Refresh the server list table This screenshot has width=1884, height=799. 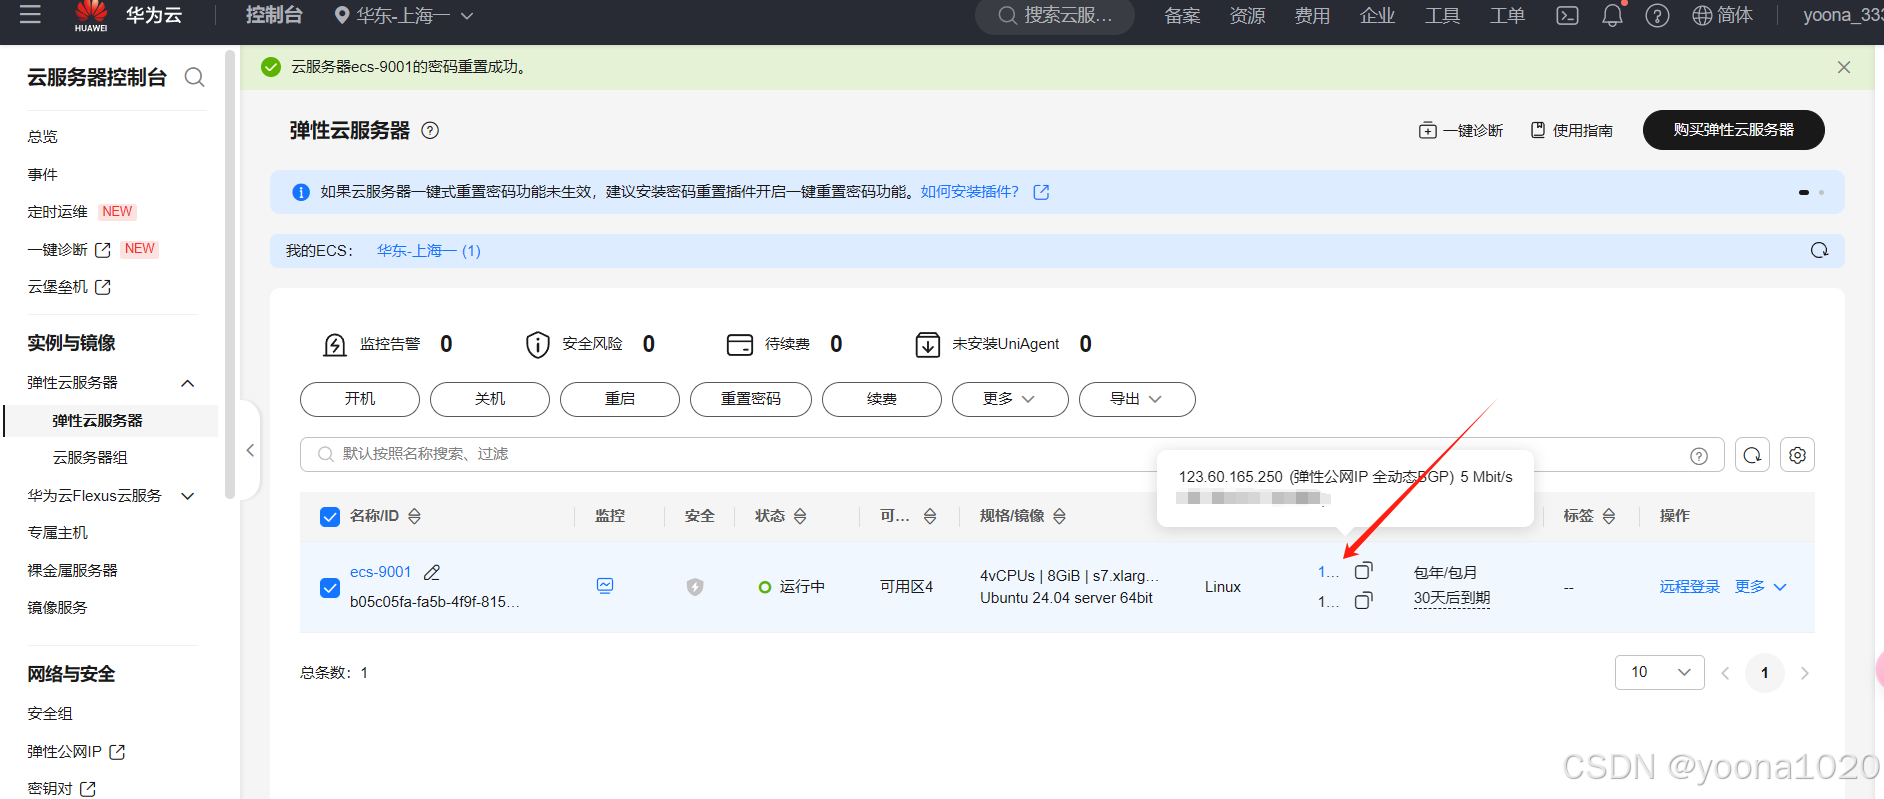click(1752, 455)
